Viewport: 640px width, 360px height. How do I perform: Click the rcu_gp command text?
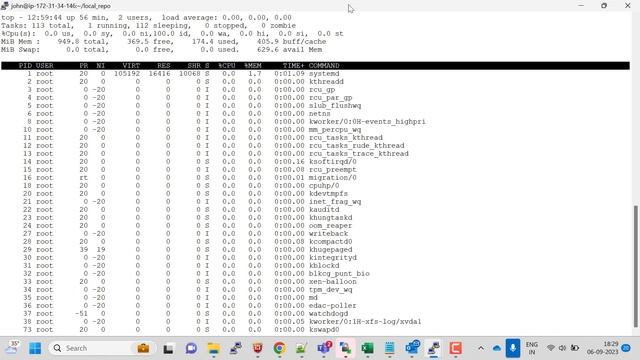pos(322,90)
